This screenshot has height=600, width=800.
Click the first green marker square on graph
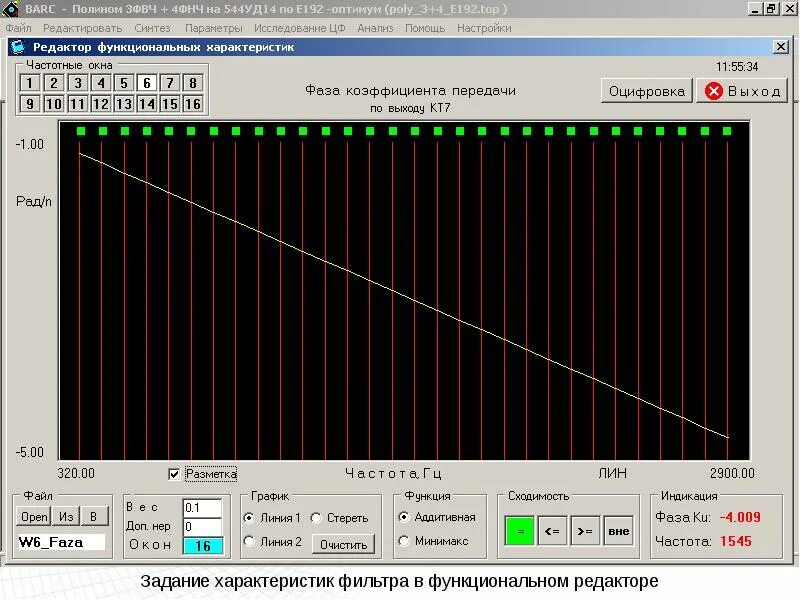(81, 131)
